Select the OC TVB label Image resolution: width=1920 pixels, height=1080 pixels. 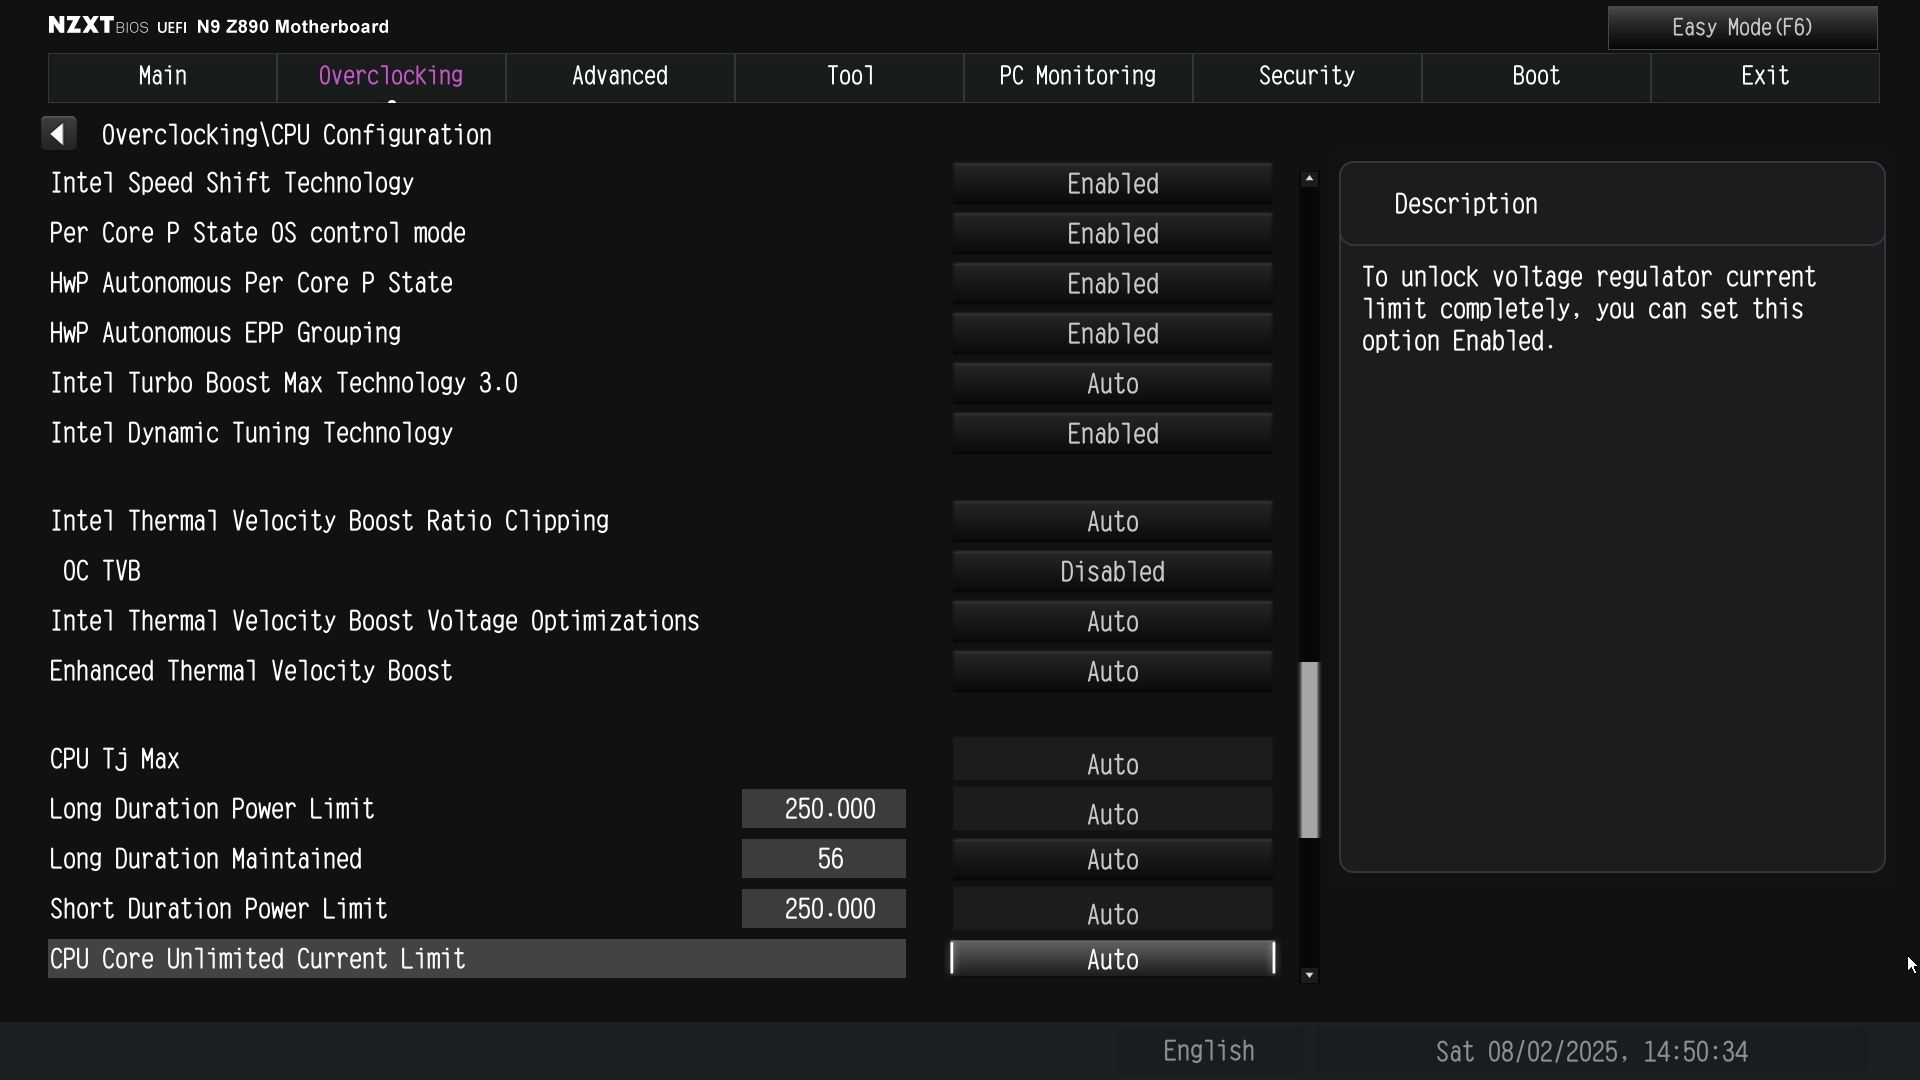[101, 572]
